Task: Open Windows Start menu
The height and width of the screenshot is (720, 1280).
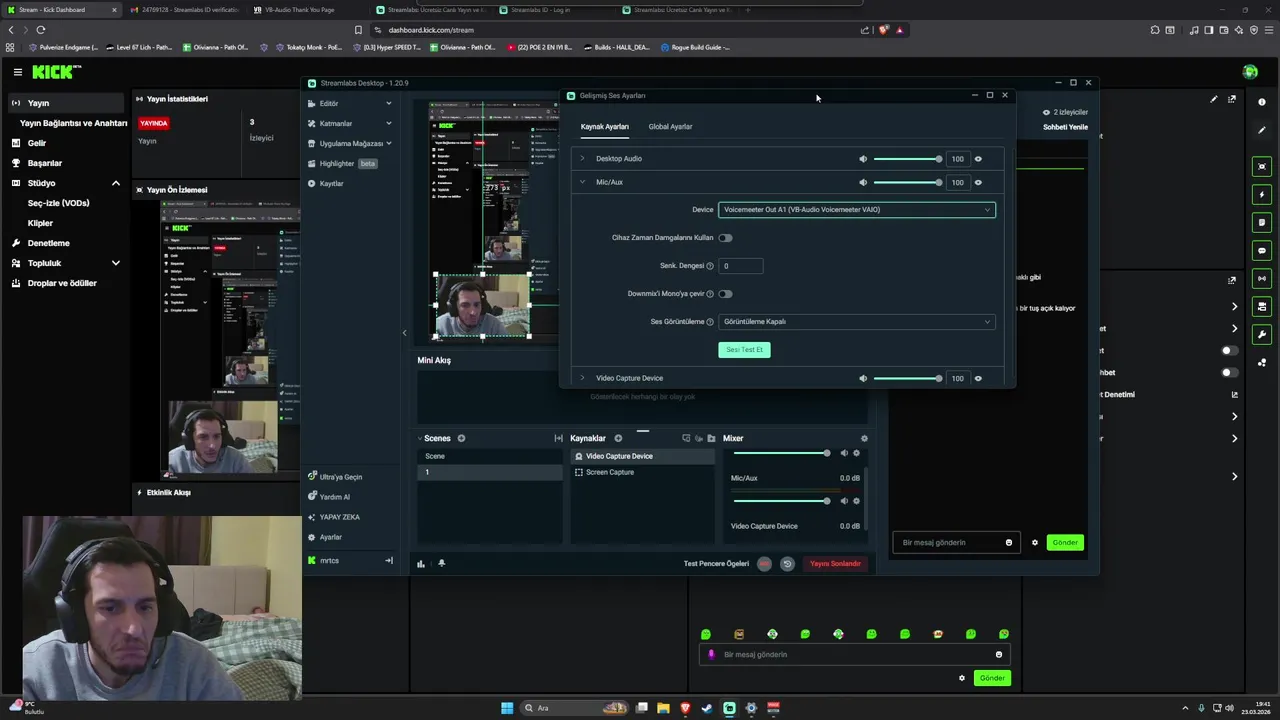Action: (x=507, y=708)
